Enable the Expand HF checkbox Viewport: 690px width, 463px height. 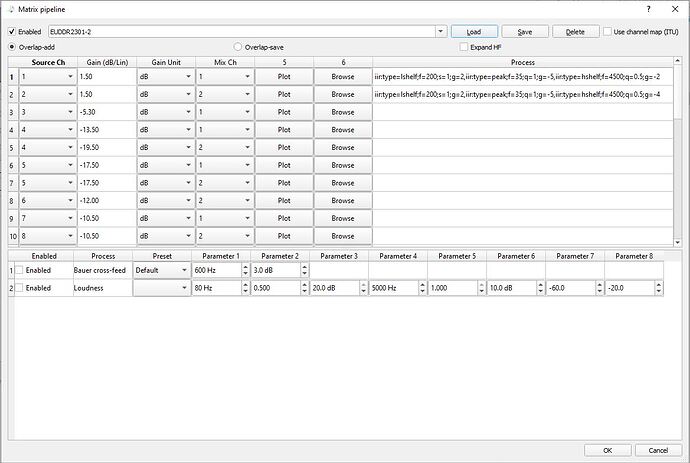[x=463, y=47]
